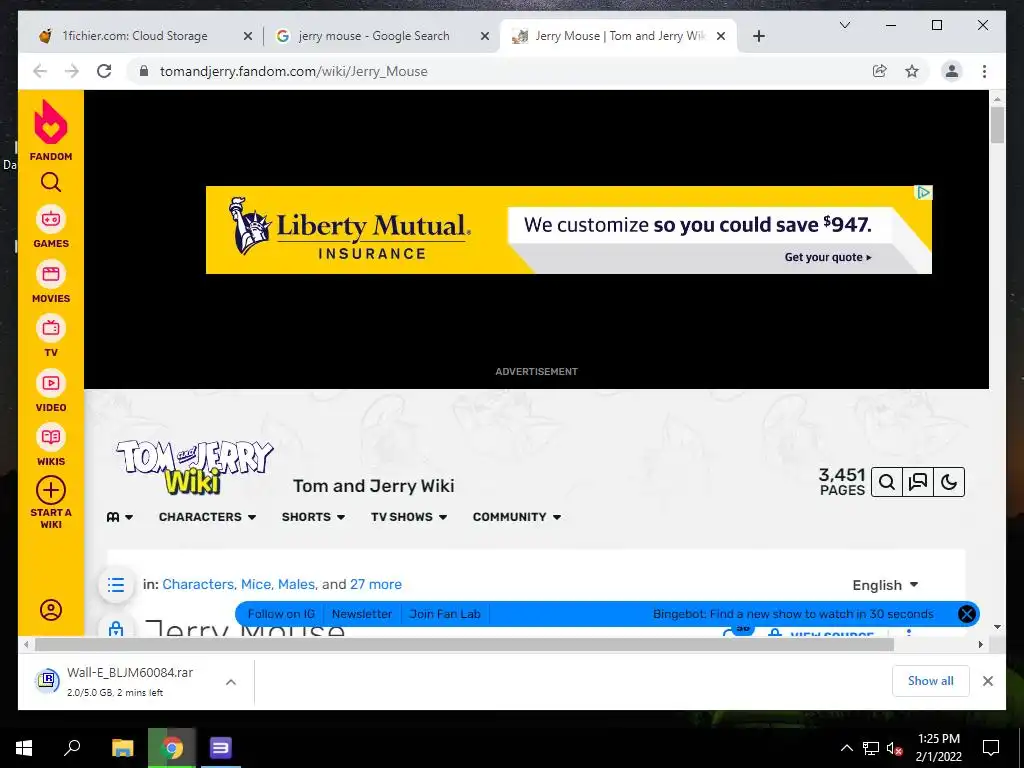Go back to previous page
Image resolution: width=1024 pixels, height=768 pixels.
(40, 71)
